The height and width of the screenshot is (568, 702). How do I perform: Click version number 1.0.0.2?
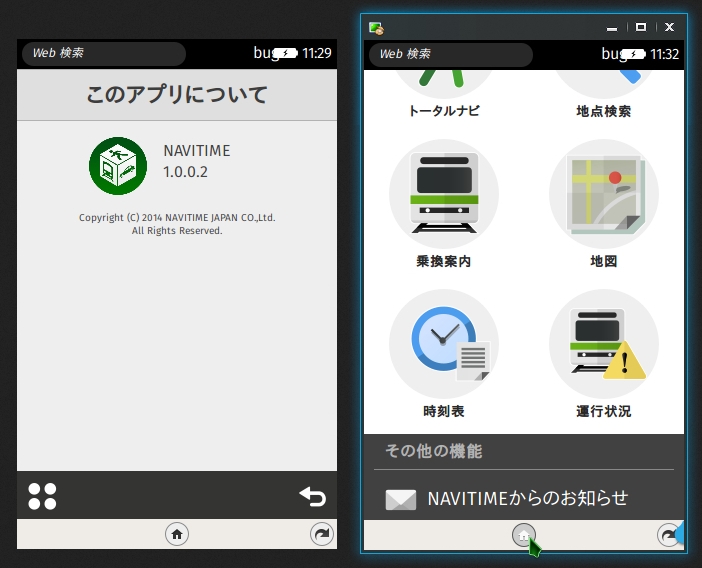coord(185,172)
